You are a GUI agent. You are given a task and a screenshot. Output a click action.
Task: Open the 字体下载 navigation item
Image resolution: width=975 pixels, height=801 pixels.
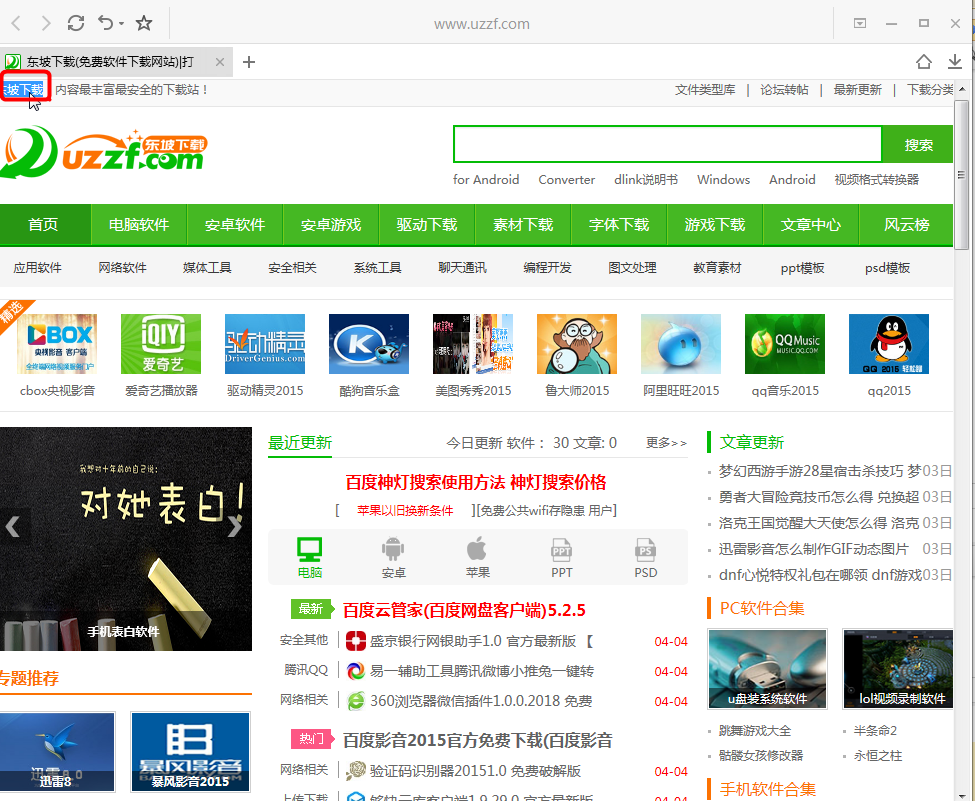click(619, 225)
